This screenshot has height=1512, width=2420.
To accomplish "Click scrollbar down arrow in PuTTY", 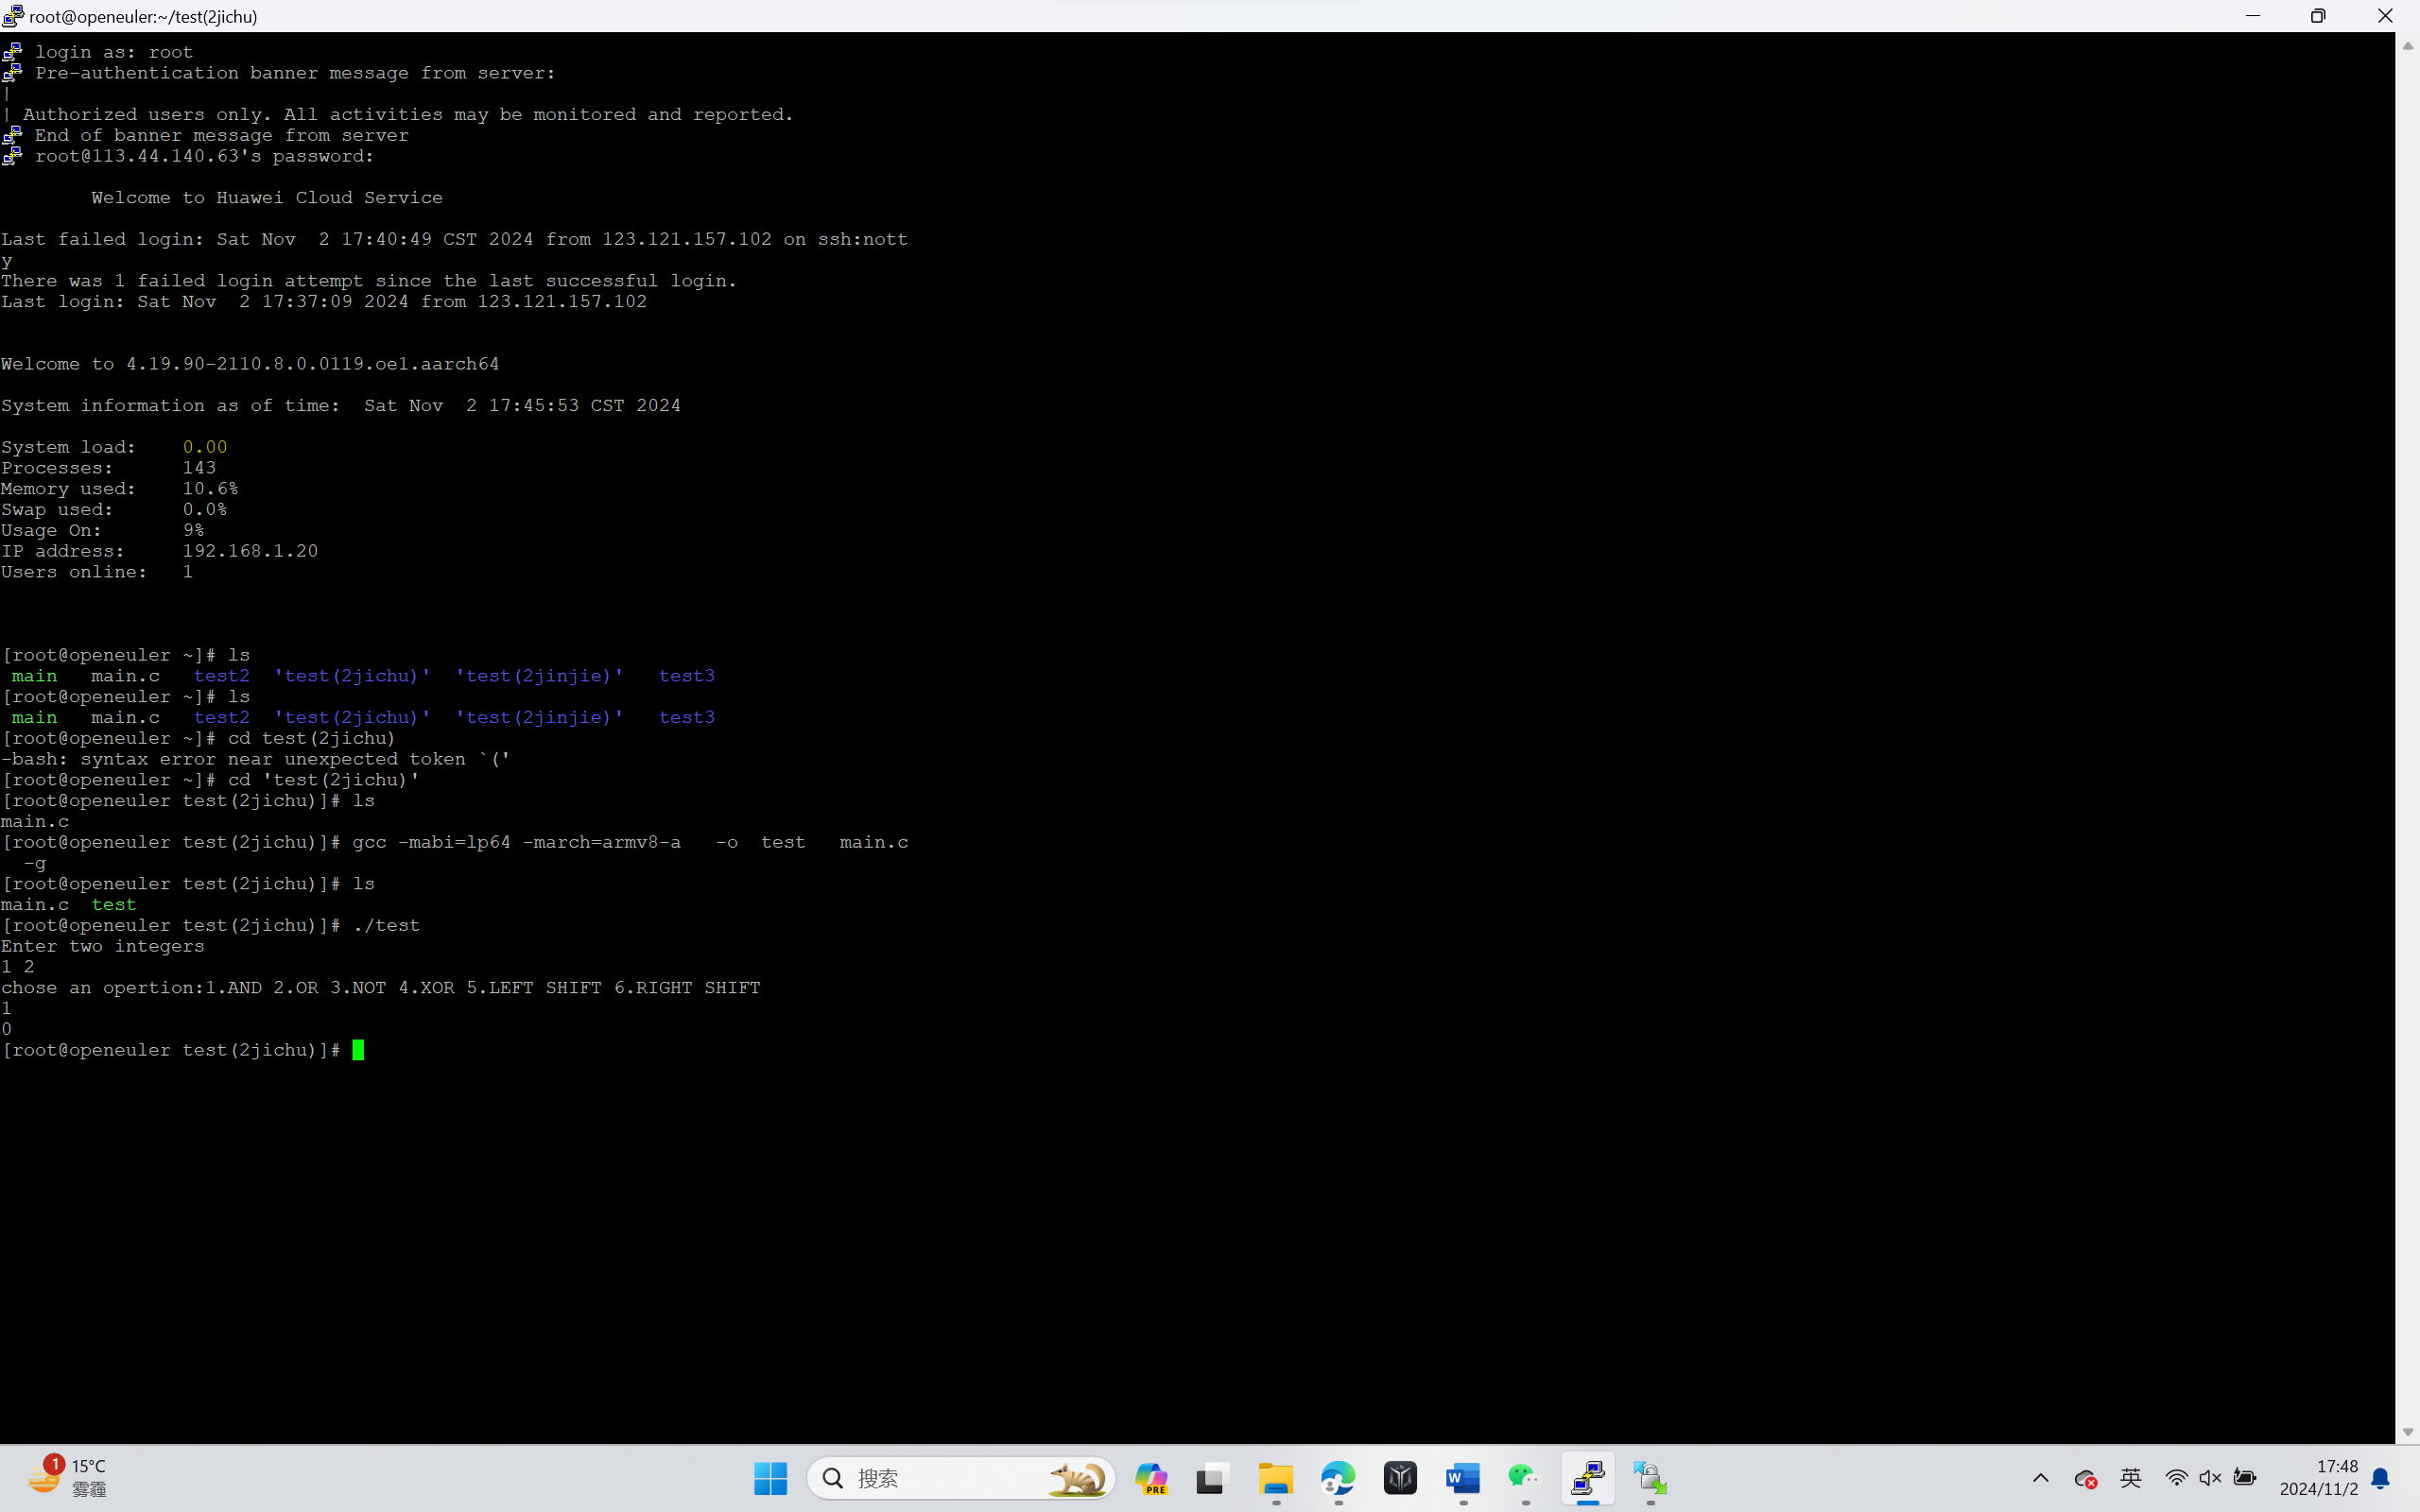I will tap(2407, 1432).
